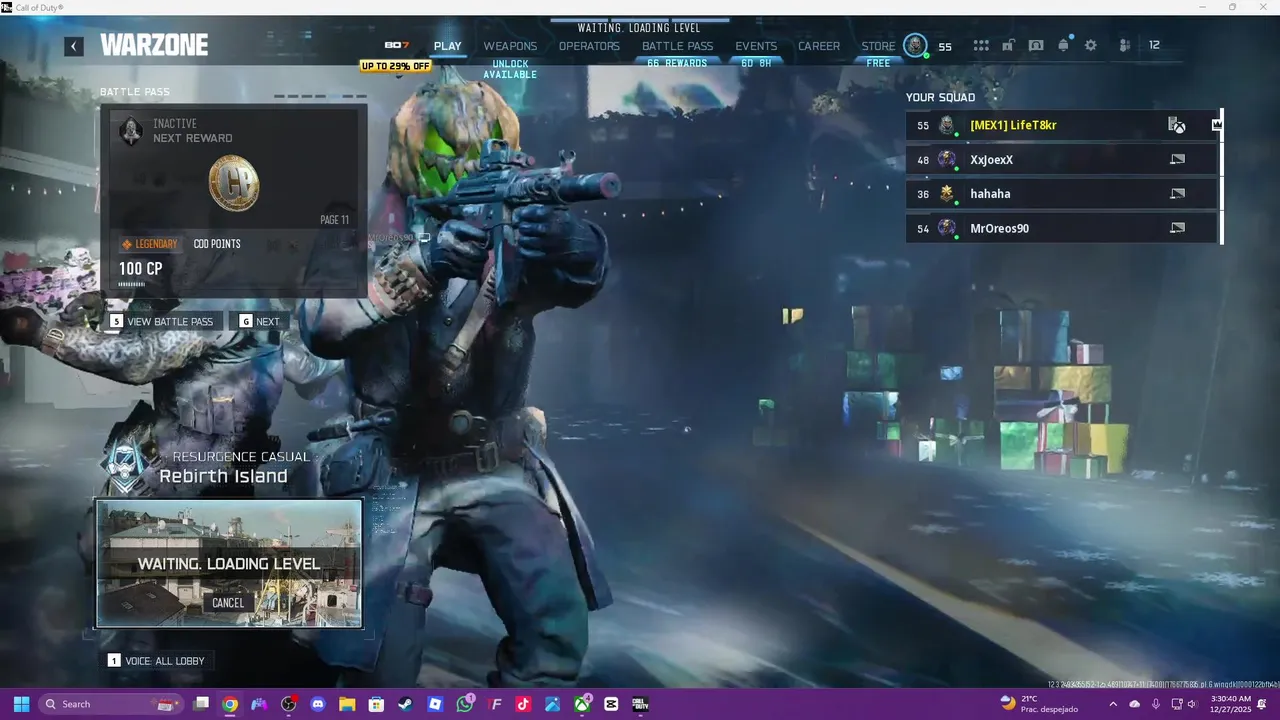Click the XxJoexX player emblem
The image size is (1280, 720).
coord(947,160)
